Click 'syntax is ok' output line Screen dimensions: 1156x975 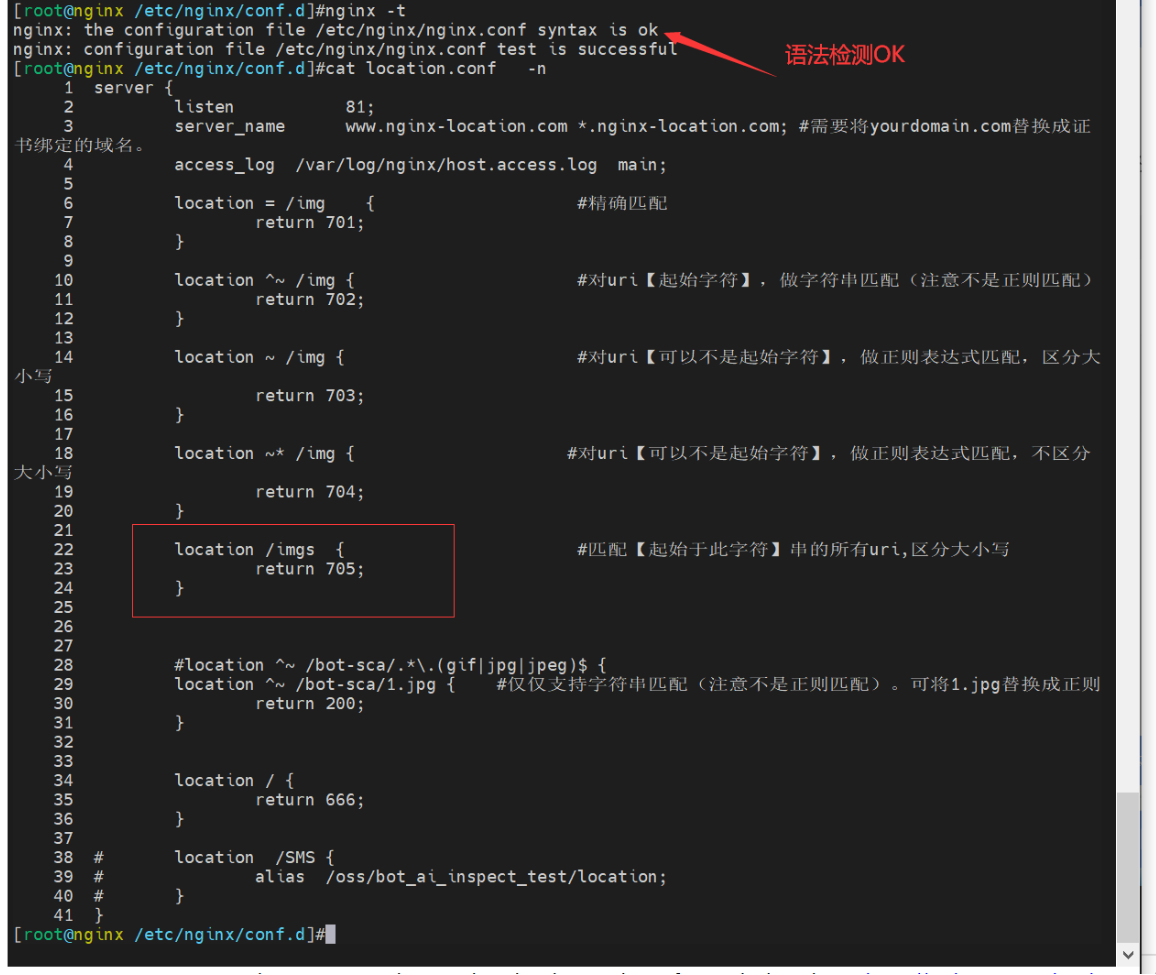tap(335, 30)
